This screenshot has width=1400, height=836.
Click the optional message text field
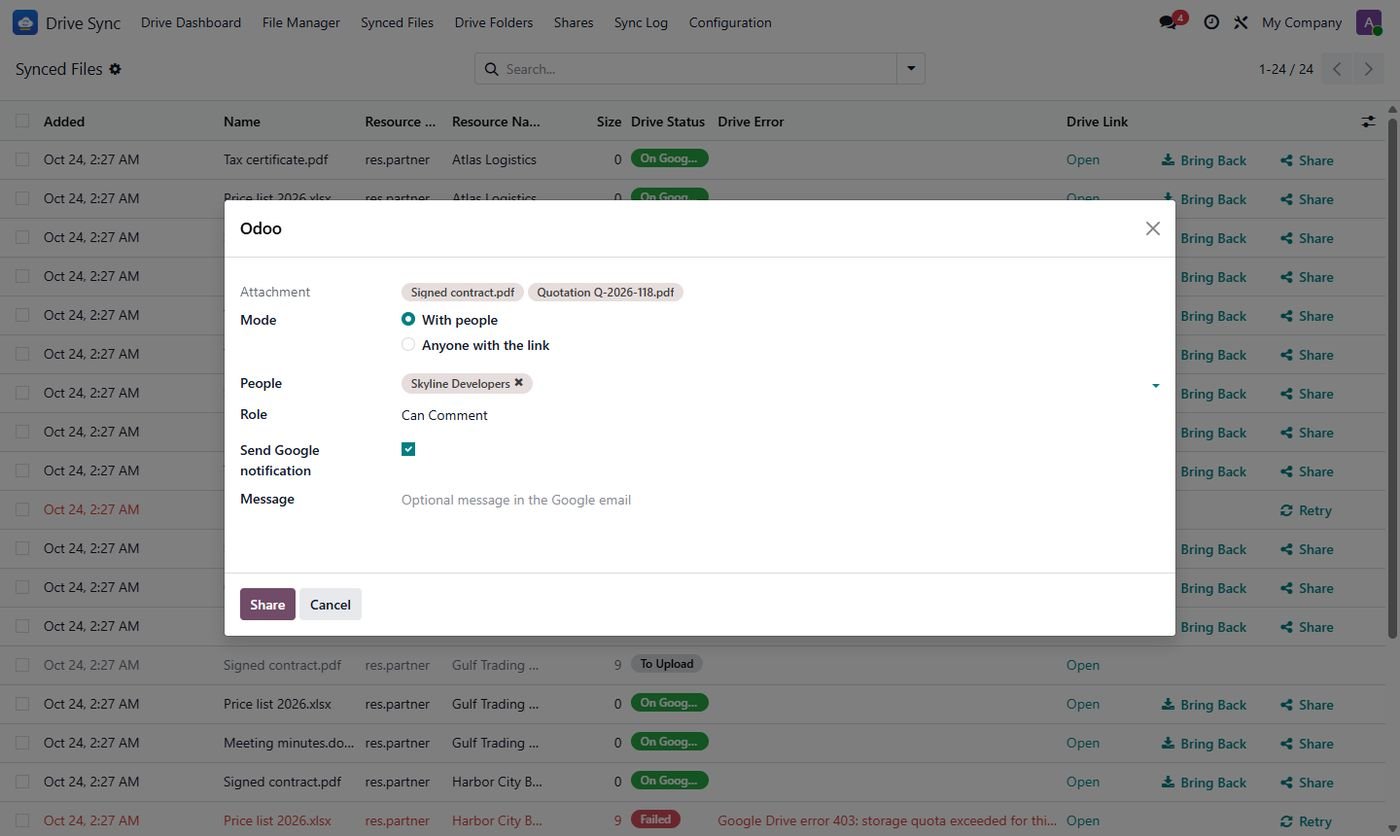click(780, 500)
